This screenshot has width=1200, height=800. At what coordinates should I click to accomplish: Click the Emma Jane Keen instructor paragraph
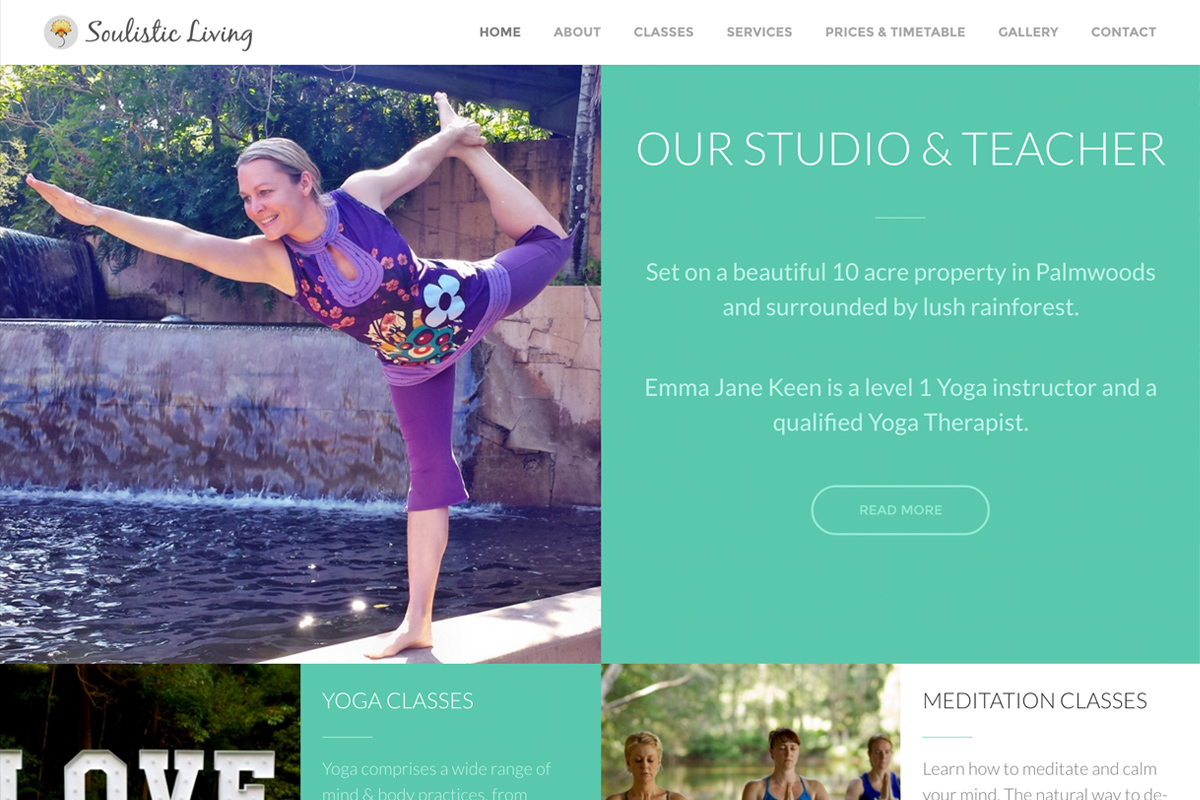coord(900,405)
